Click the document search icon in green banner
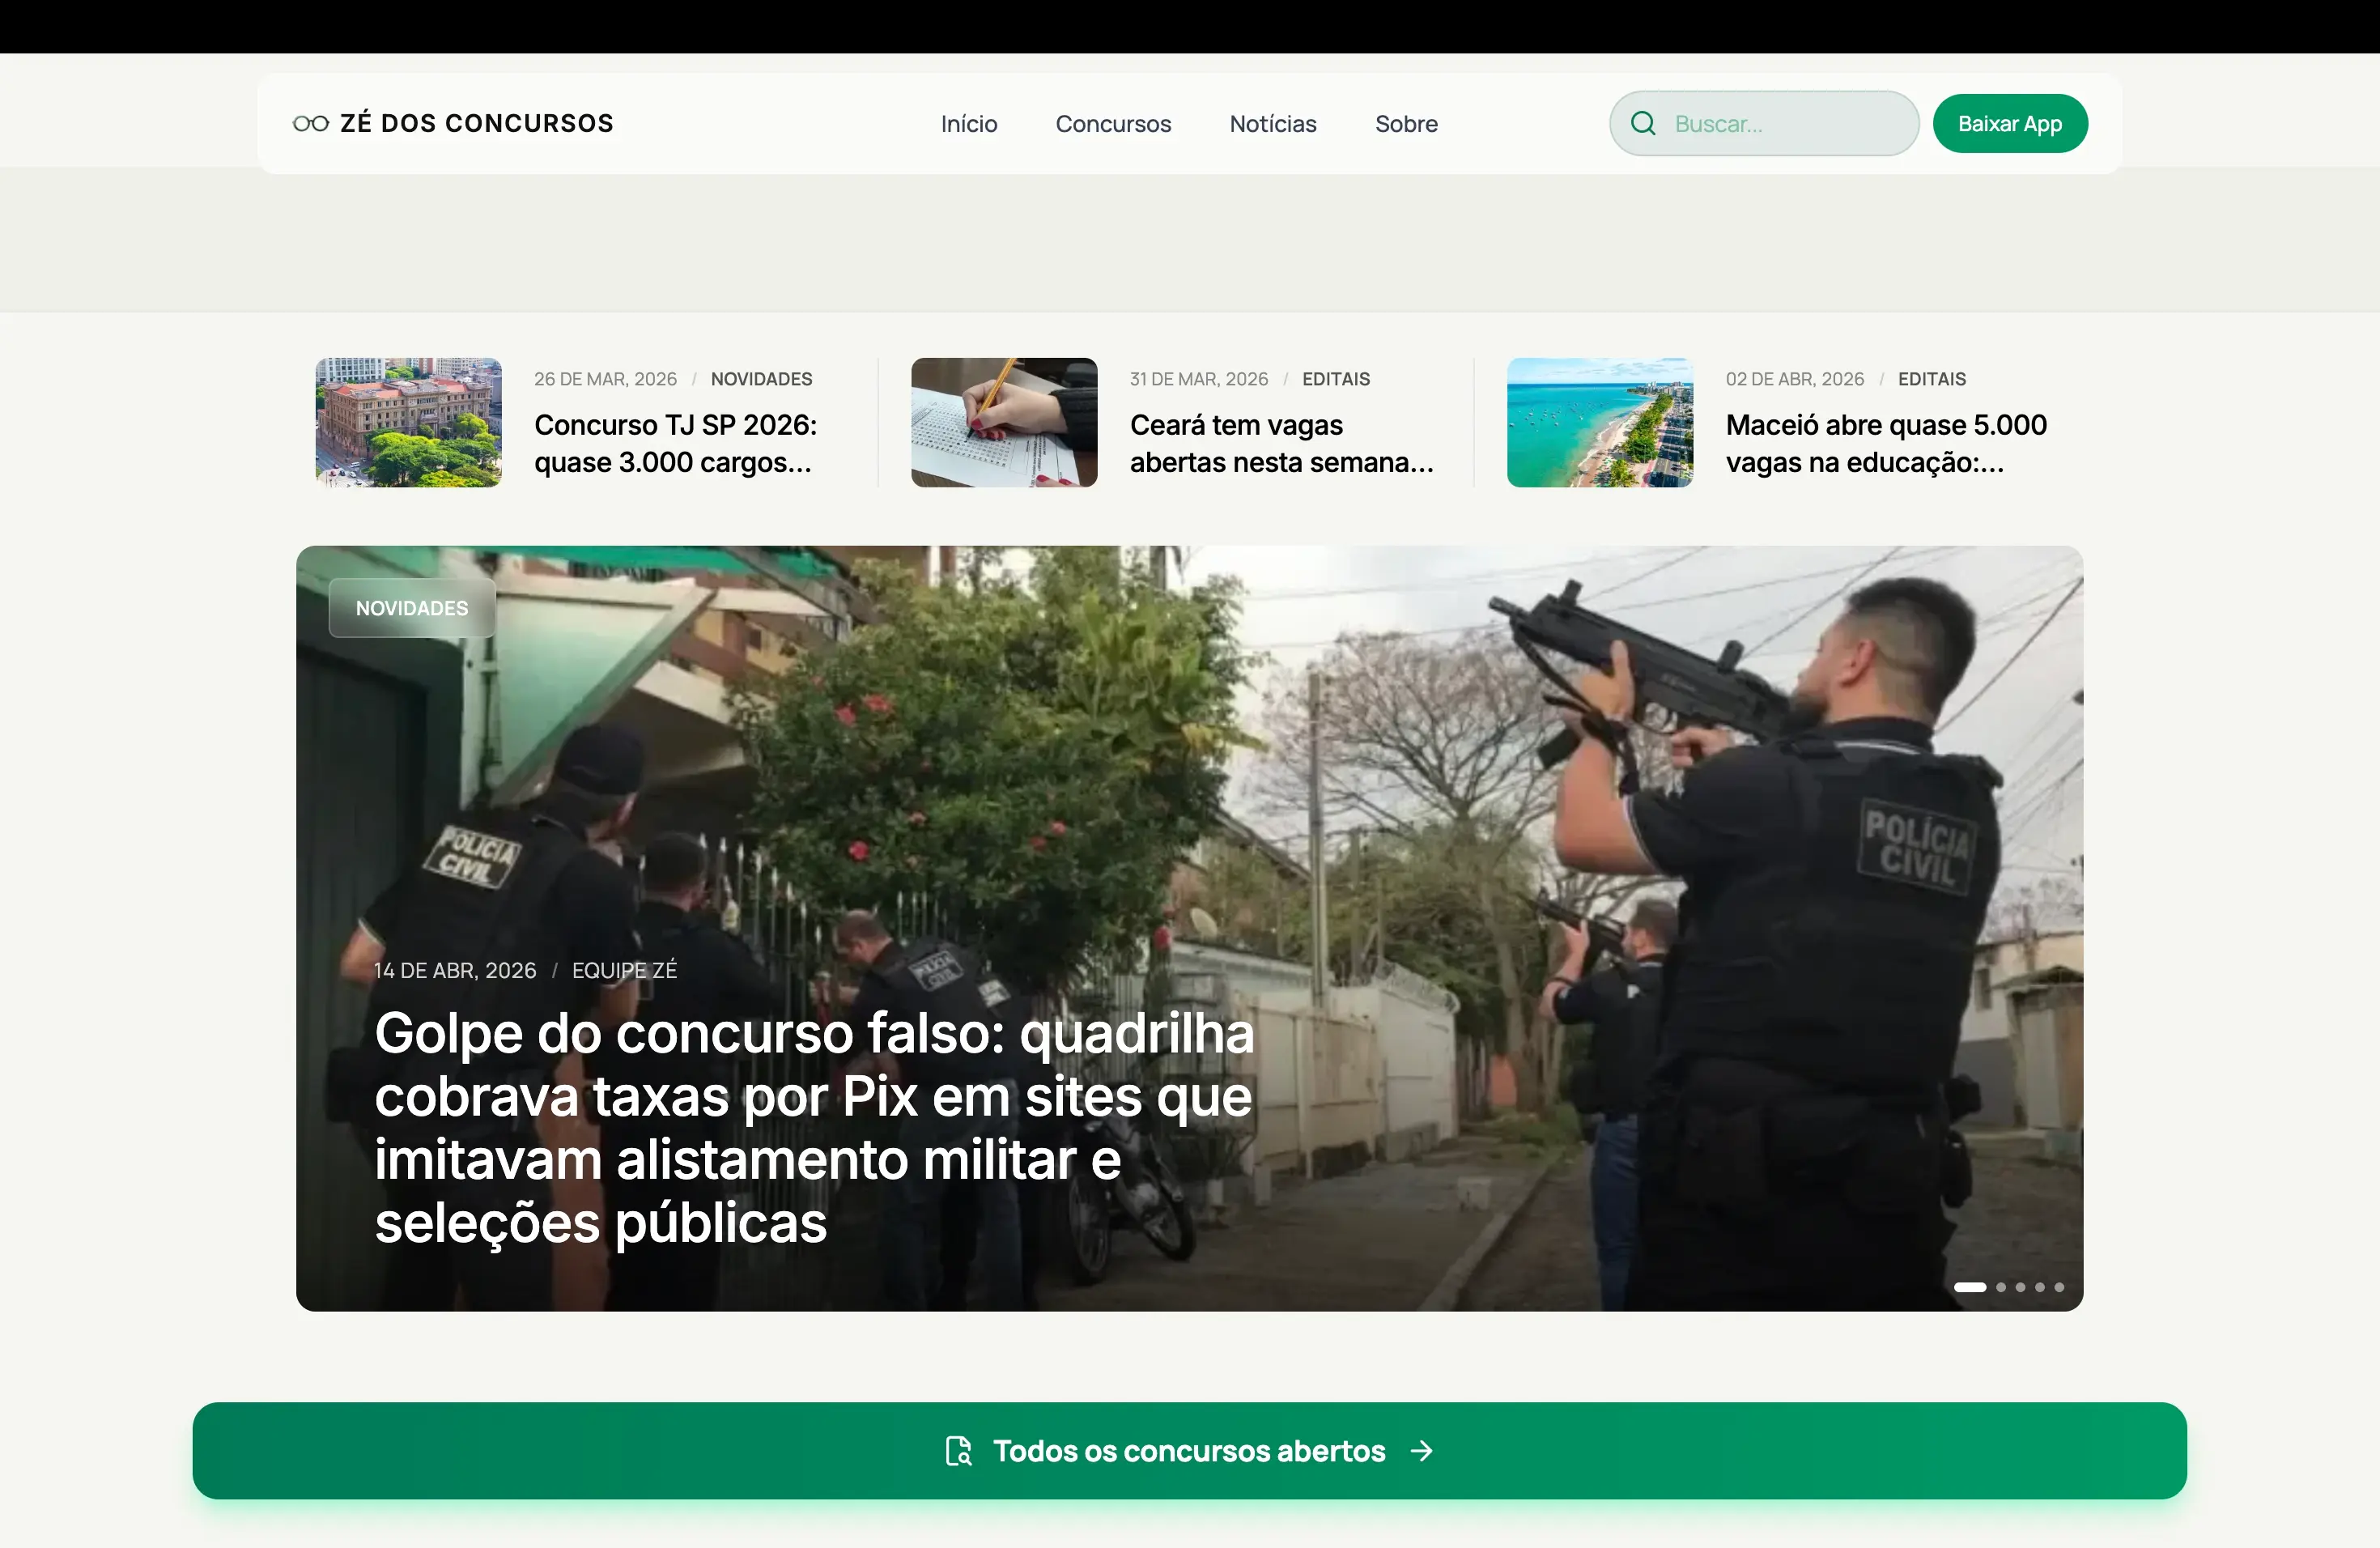Screen dimensions: 2380x1548 click(958, 1451)
